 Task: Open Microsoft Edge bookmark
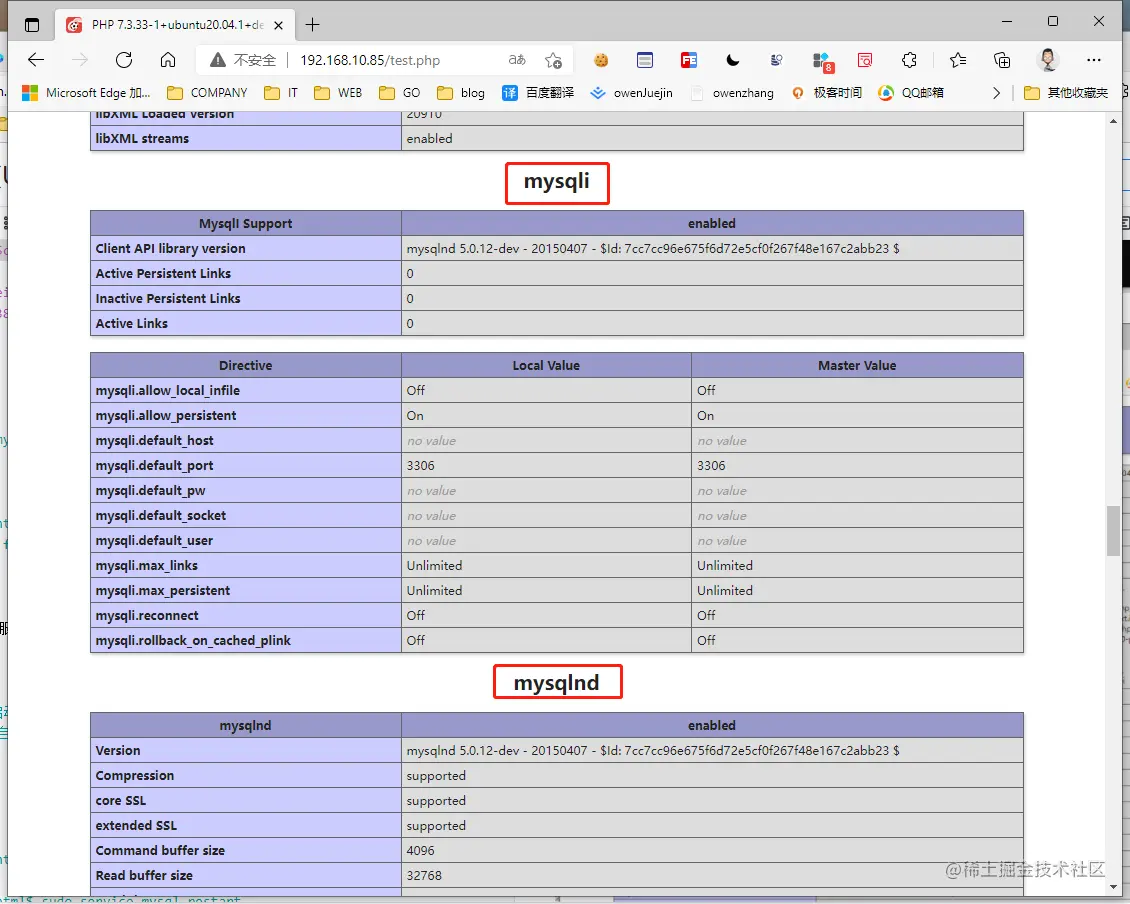click(x=86, y=93)
